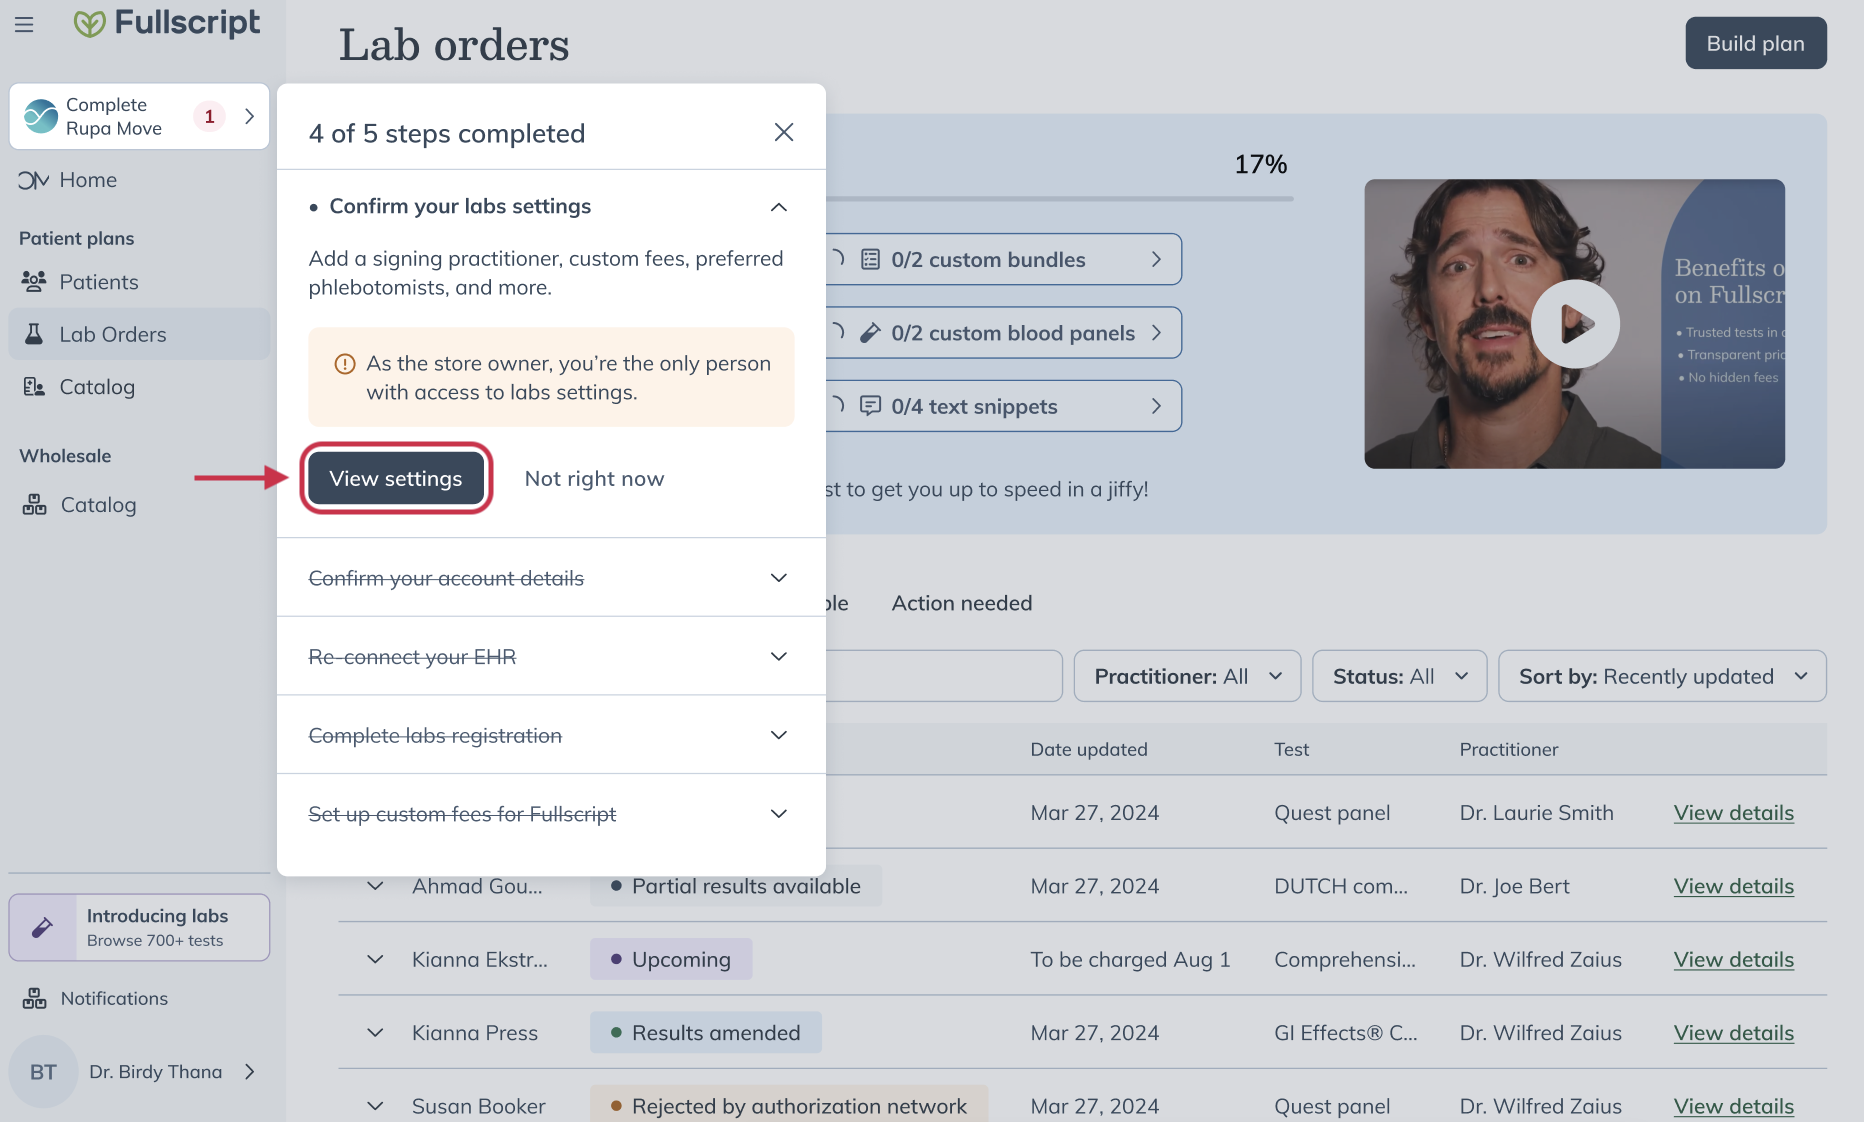The height and width of the screenshot is (1122, 1864).
Task: Click View settings in the checklist
Action: point(396,478)
